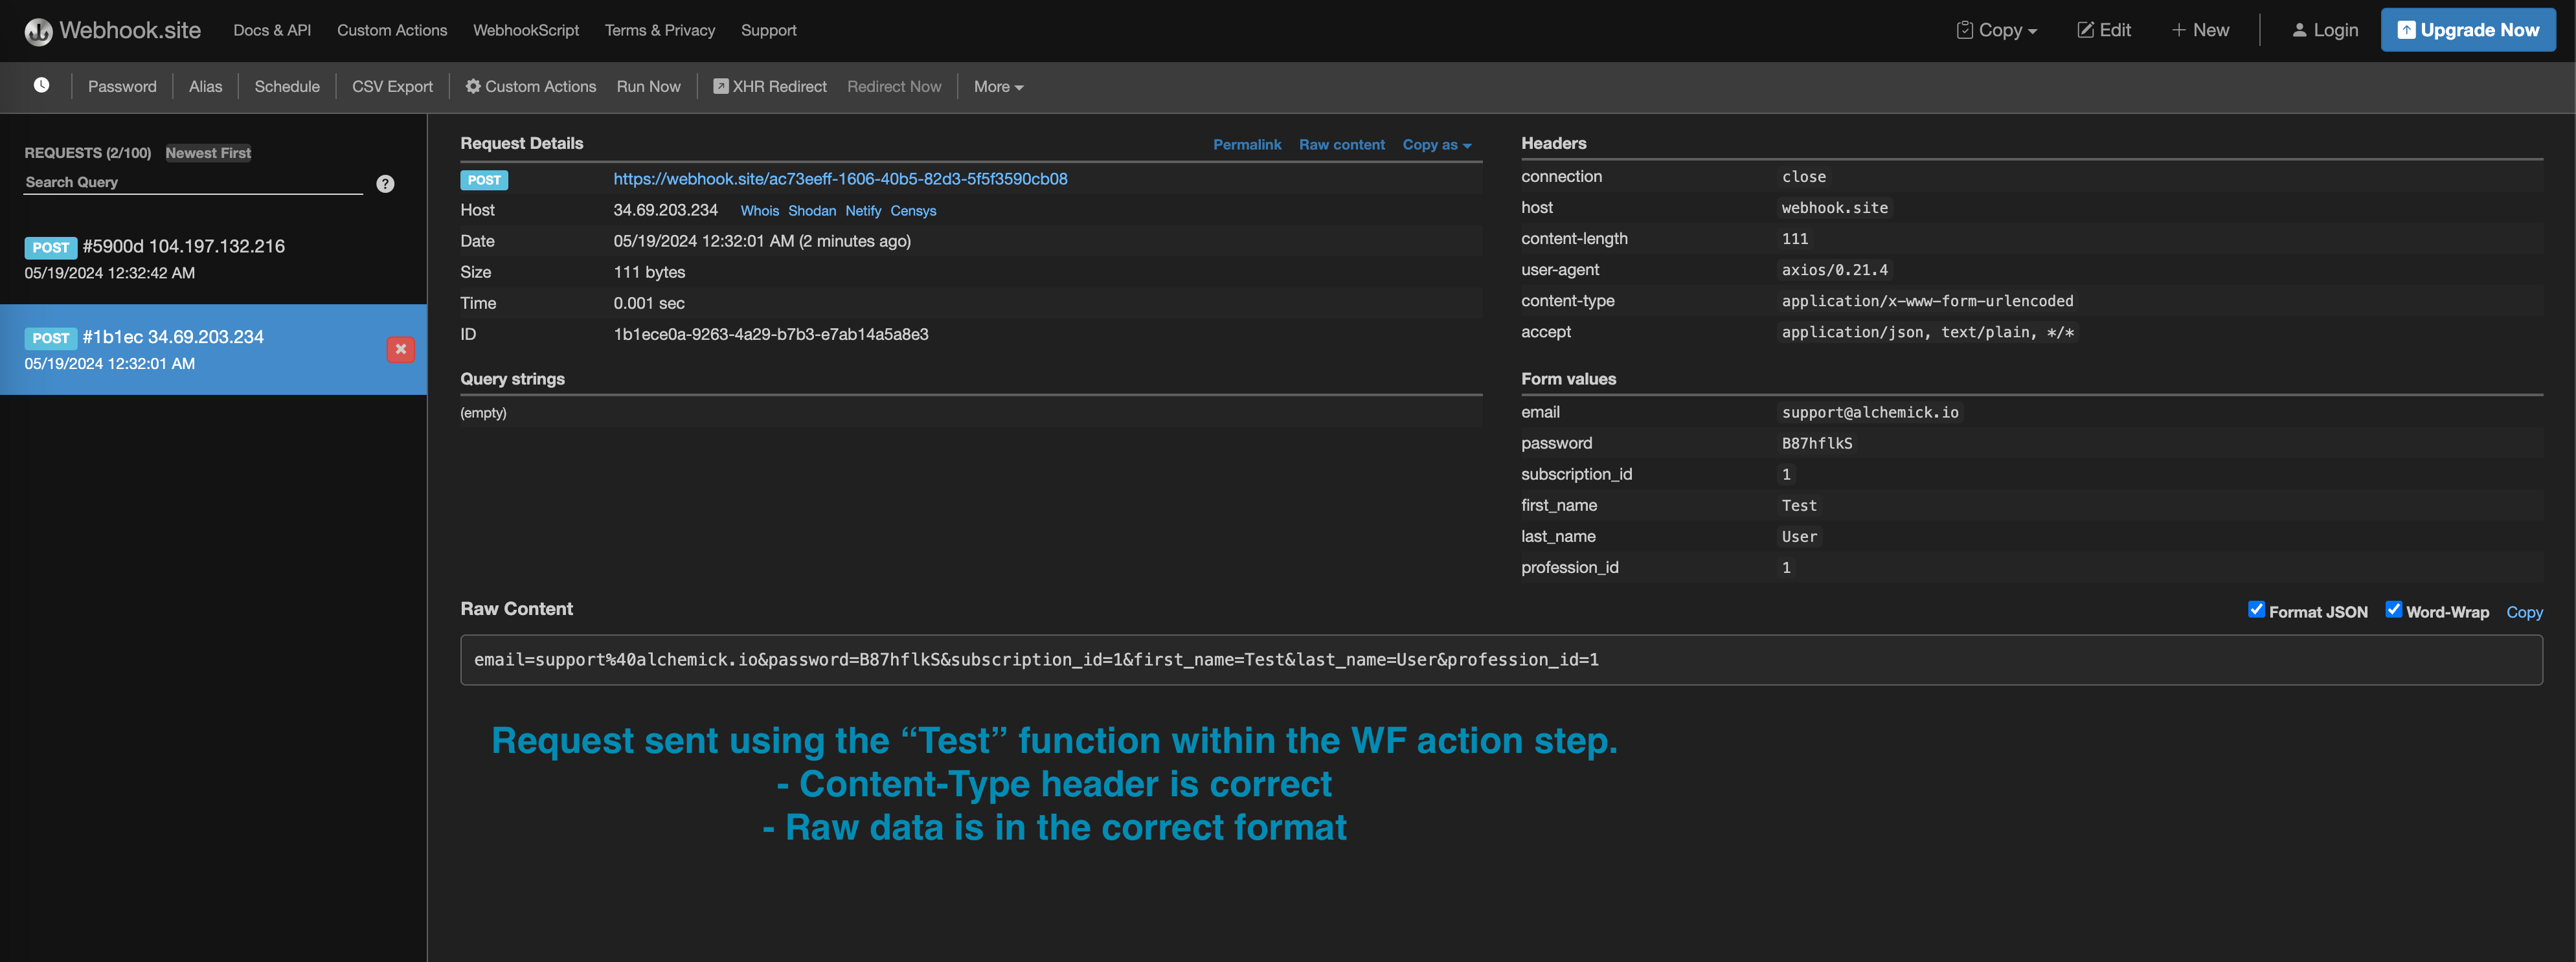Open the Permalink link
2576x962 pixels.
pyautogui.click(x=1247, y=145)
